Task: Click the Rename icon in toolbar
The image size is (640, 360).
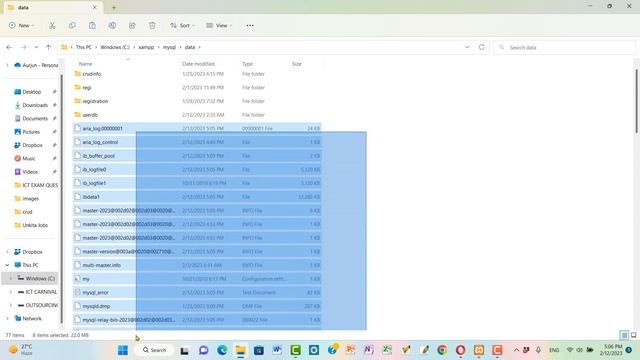Action: (112, 25)
